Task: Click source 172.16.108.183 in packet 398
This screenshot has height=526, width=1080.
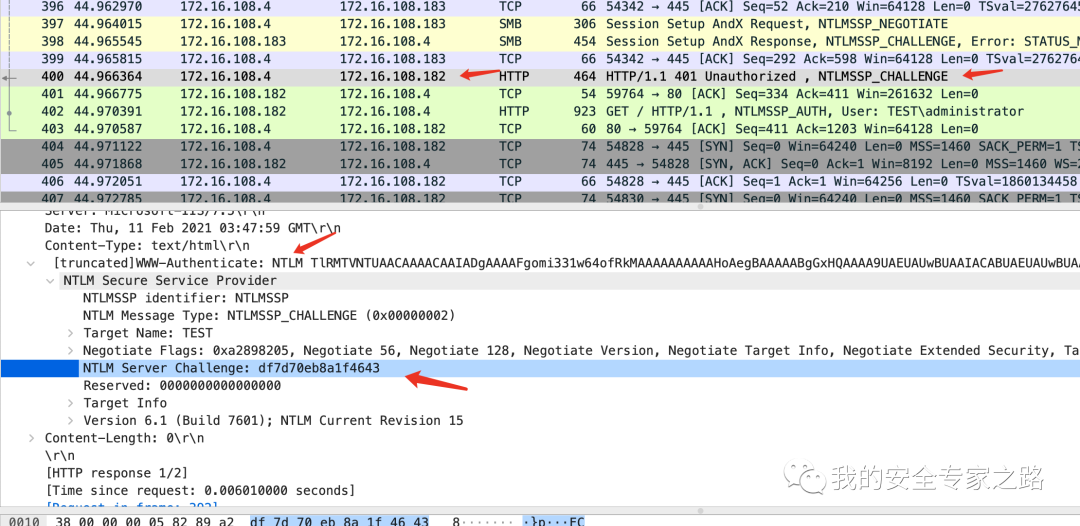Action: coord(233,41)
